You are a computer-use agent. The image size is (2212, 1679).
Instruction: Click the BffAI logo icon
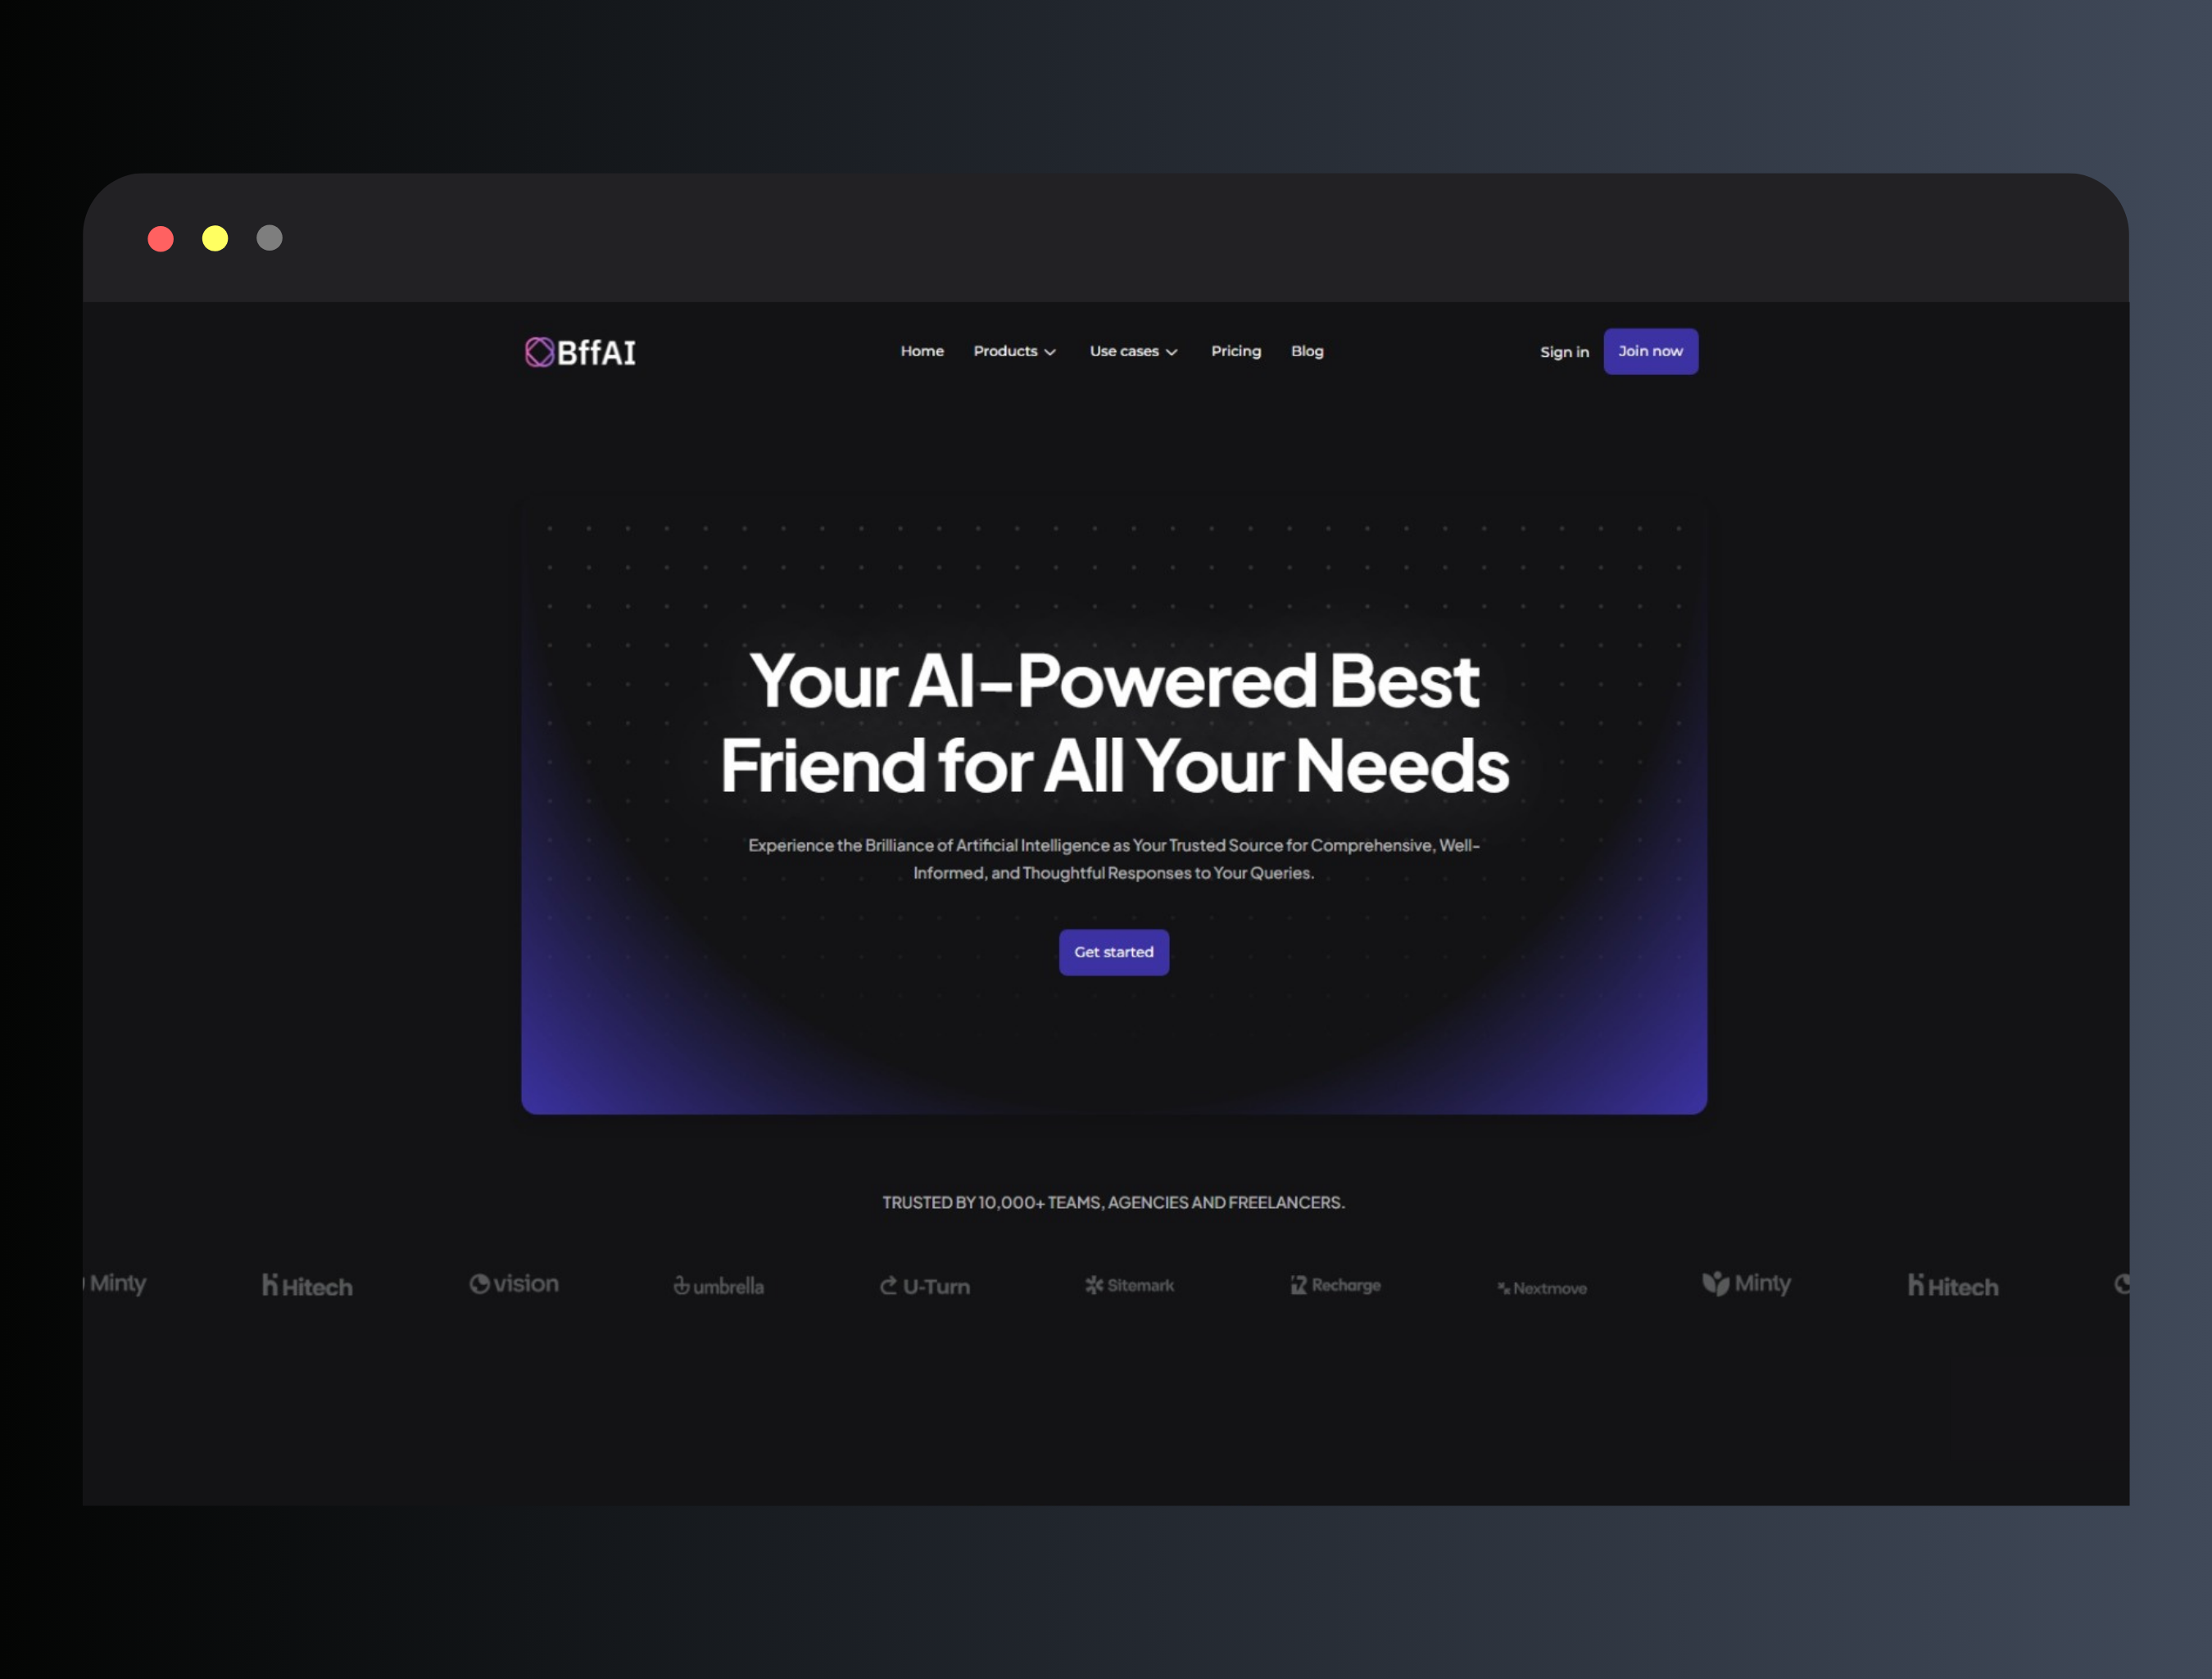[542, 351]
